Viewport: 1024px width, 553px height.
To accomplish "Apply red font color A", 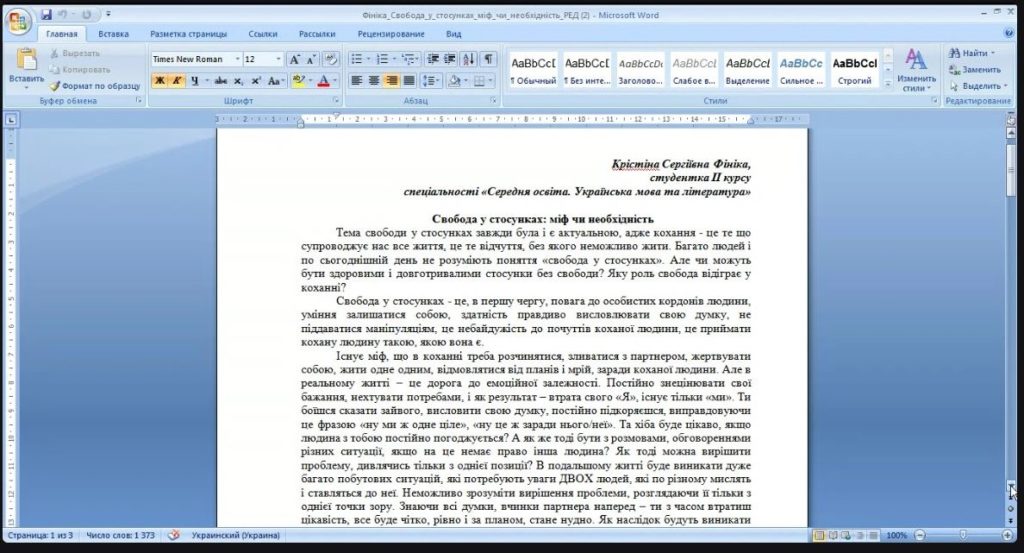I will [x=323, y=80].
